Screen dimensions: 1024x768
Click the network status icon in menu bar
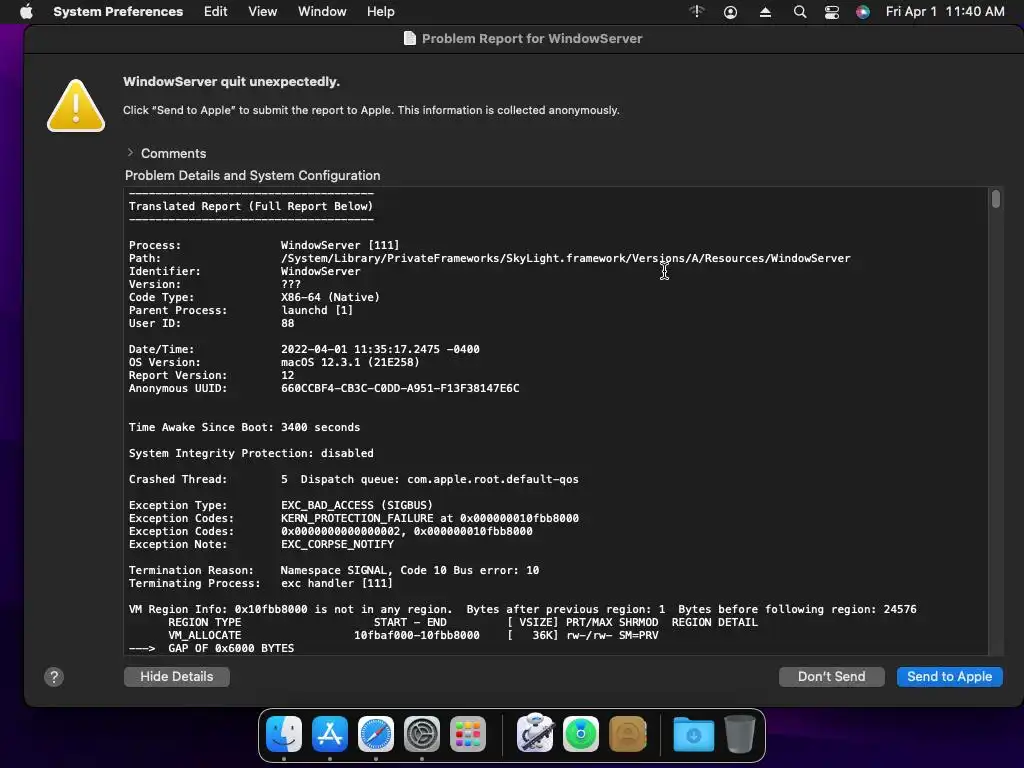697,11
